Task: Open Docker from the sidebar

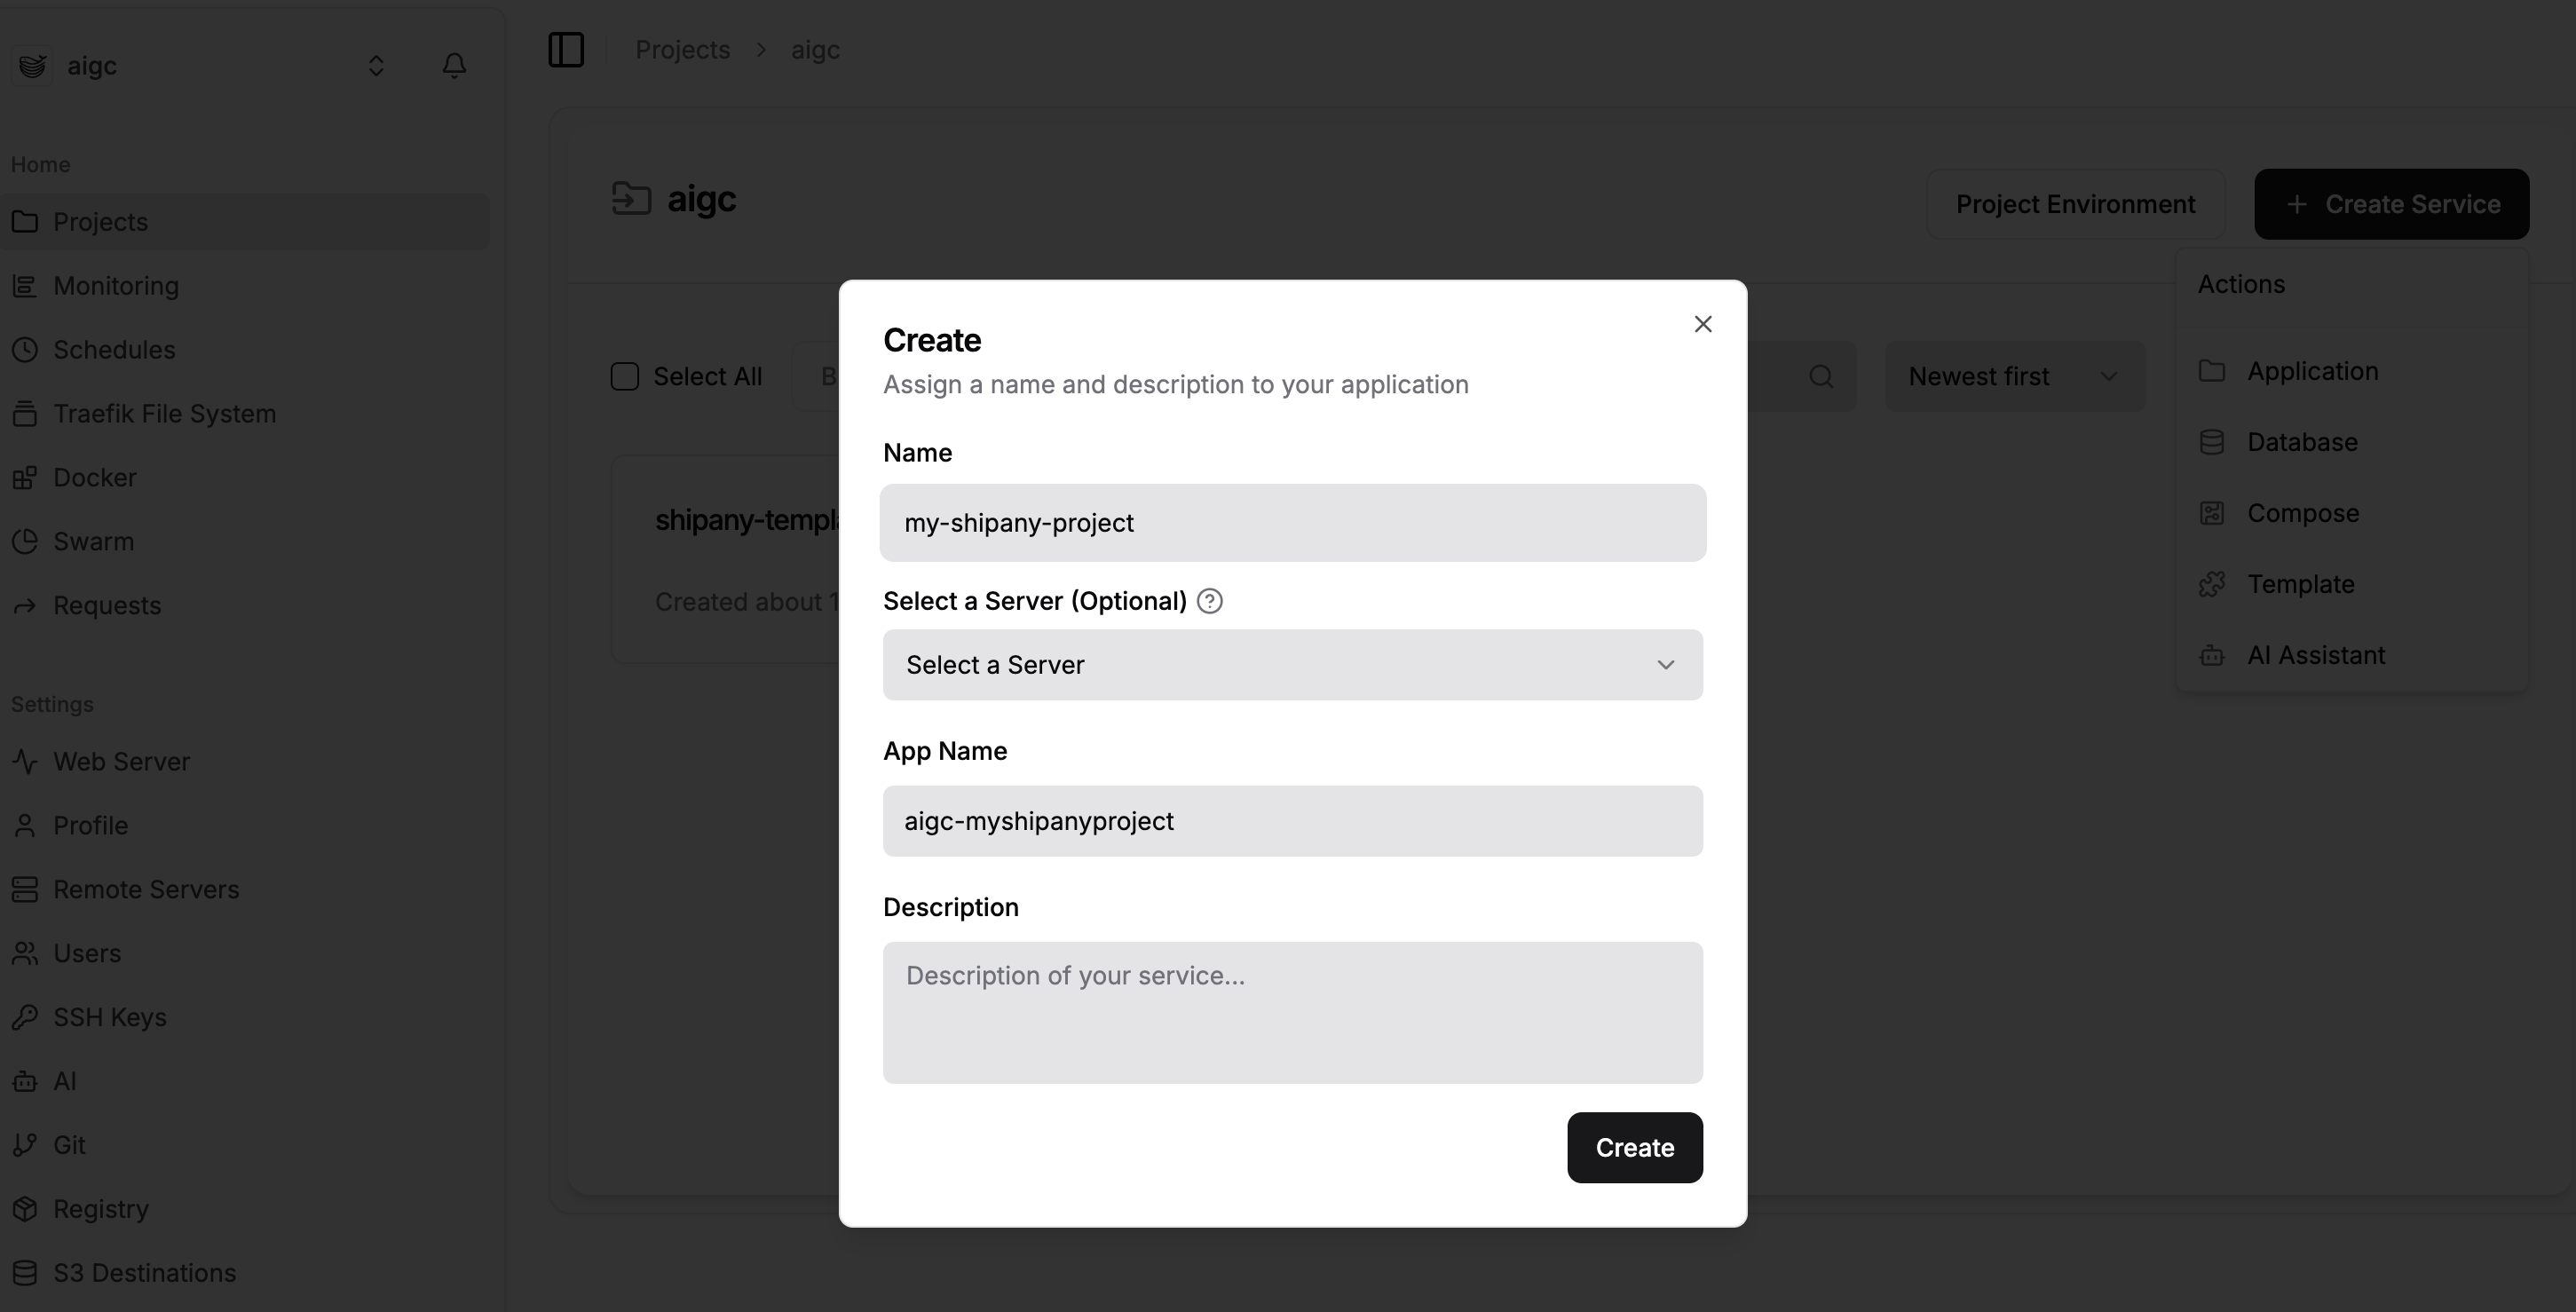Action: click(94, 477)
